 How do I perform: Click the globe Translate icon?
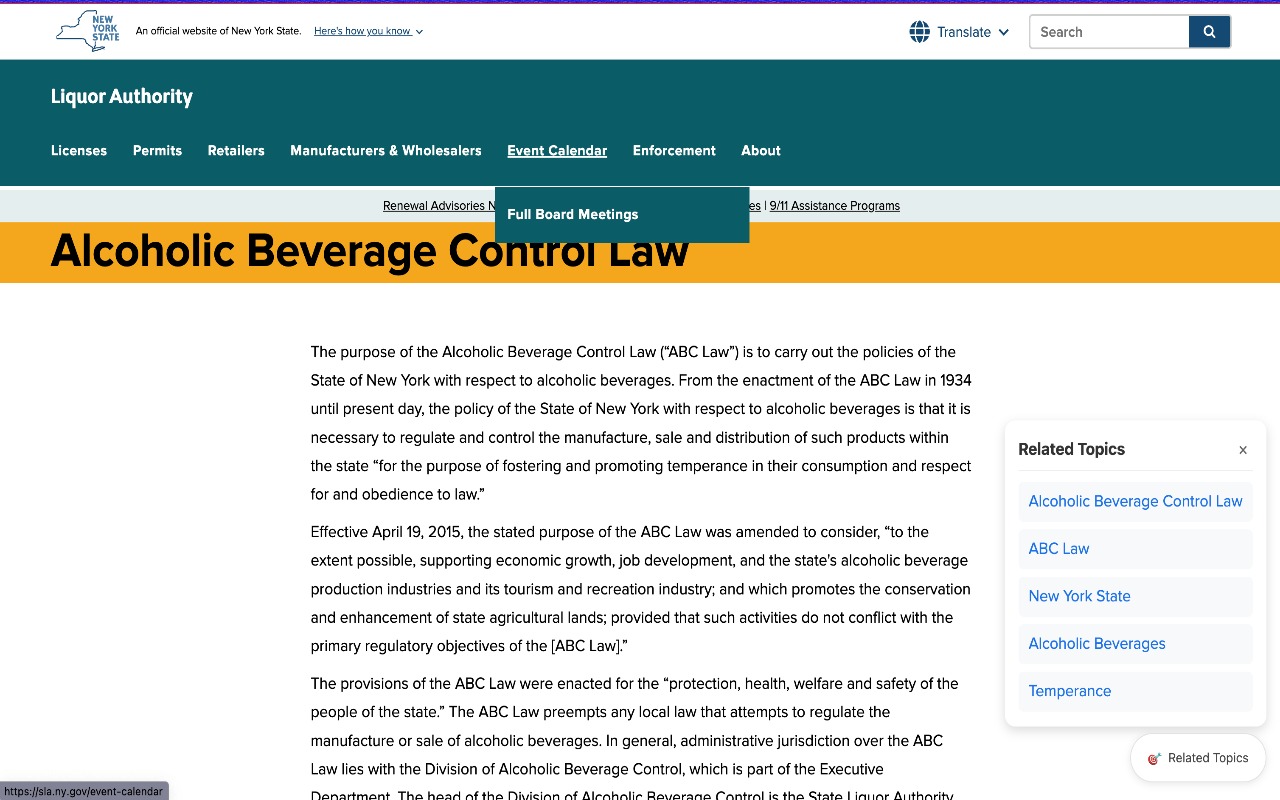(x=919, y=32)
